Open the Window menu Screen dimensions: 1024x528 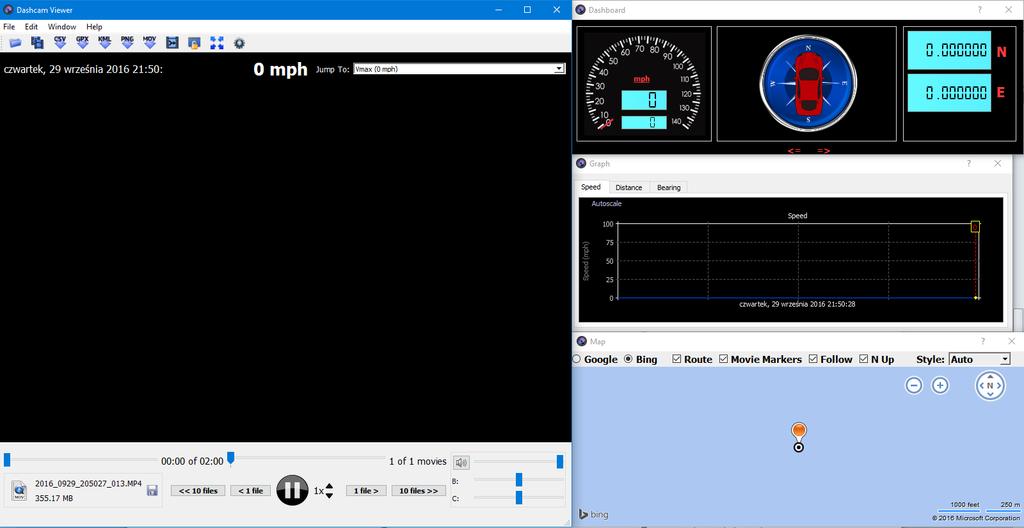(x=62, y=27)
